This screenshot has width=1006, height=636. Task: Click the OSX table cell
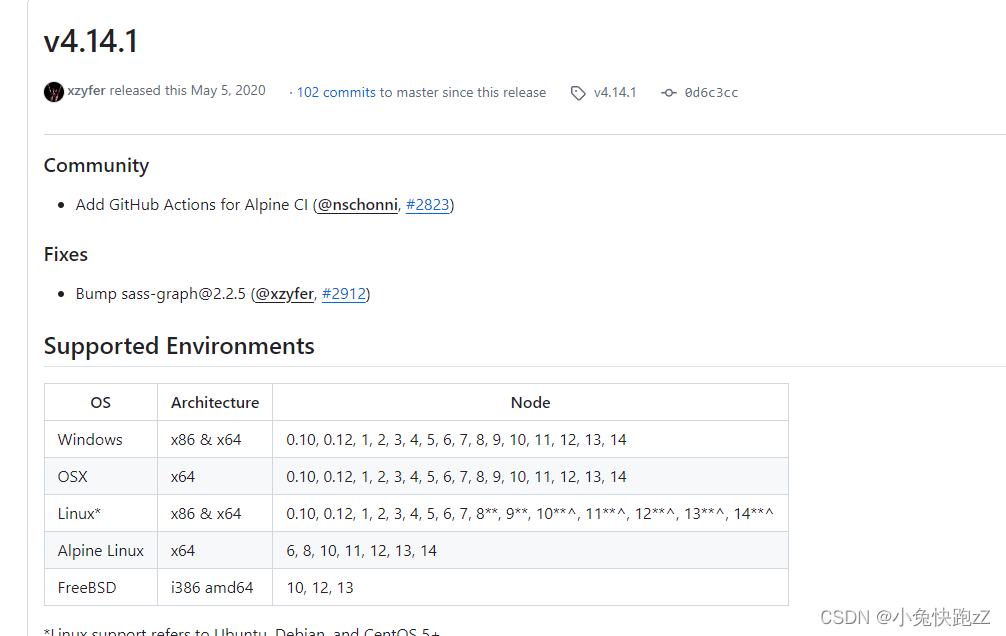click(x=101, y=477)
